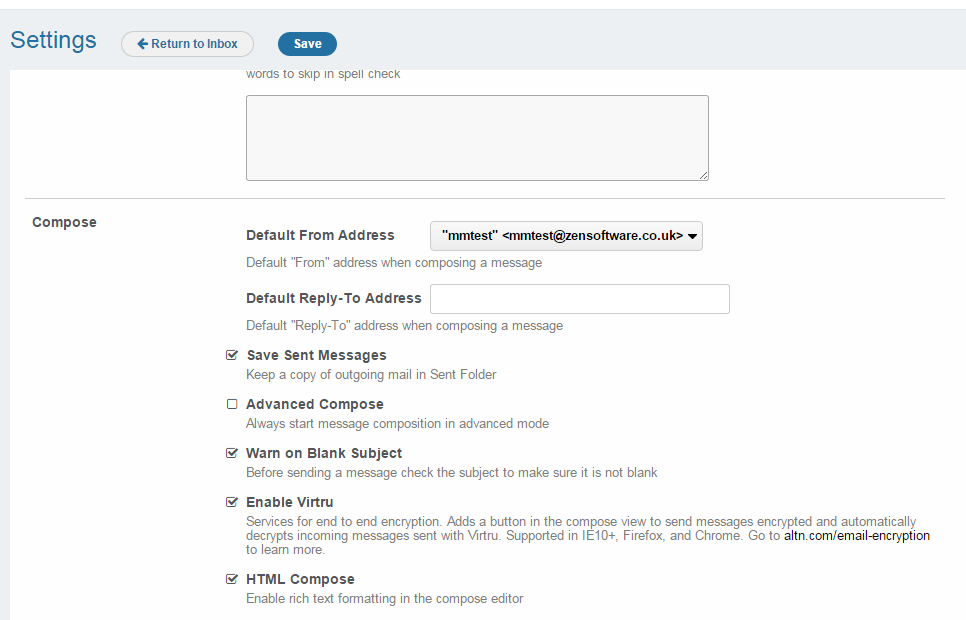966x620 pixels.
Task: Uncheck the HTML Compose option
Action: (x=232, y=579)
